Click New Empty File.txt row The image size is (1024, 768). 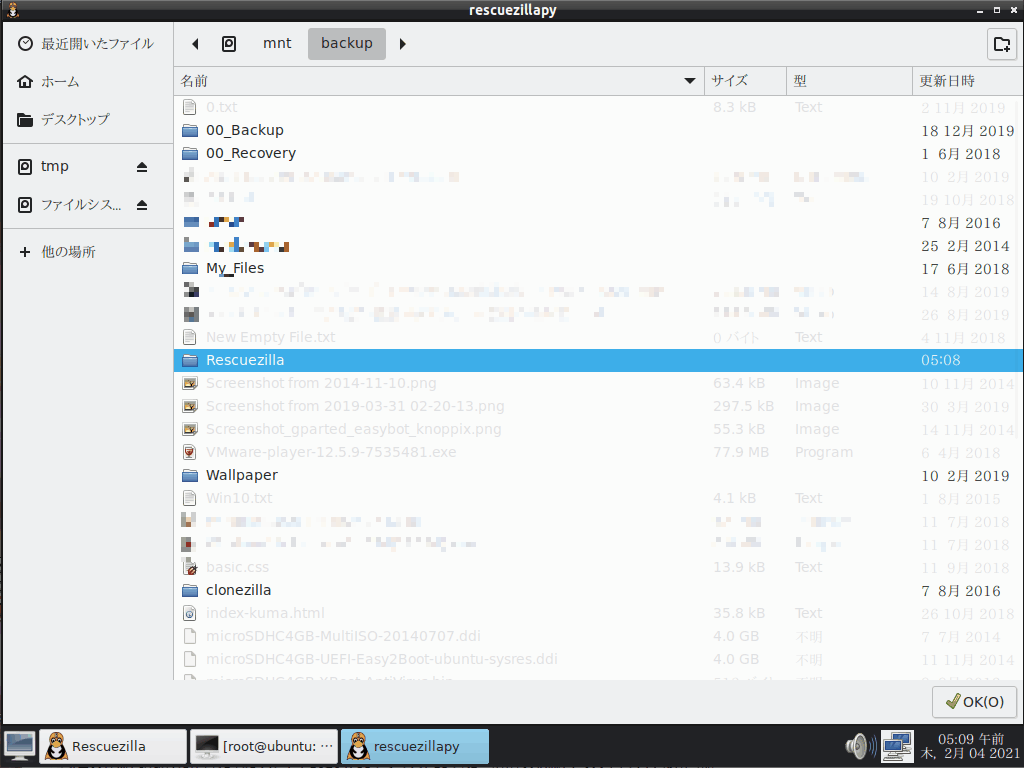coord(598,337)
